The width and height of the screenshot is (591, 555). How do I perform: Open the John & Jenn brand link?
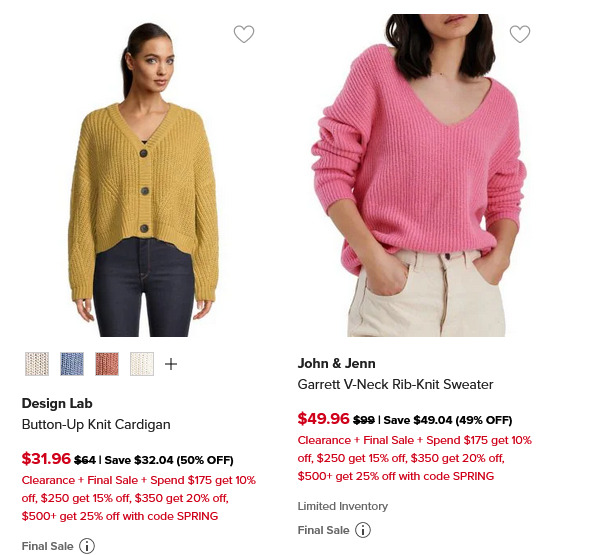(x=336, y=363)
